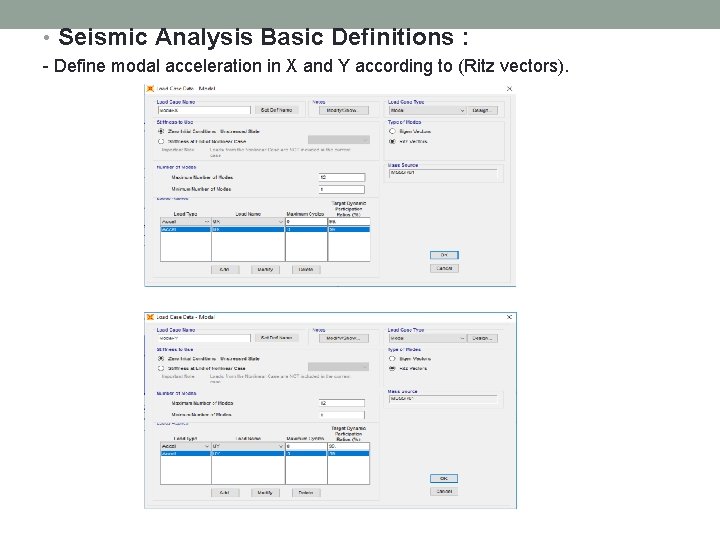This screenshot has height=540, width=720.
Task: Select Stiffness at End of Nonlinear Case in Modal-Y dialog
Action: point(161,368)
